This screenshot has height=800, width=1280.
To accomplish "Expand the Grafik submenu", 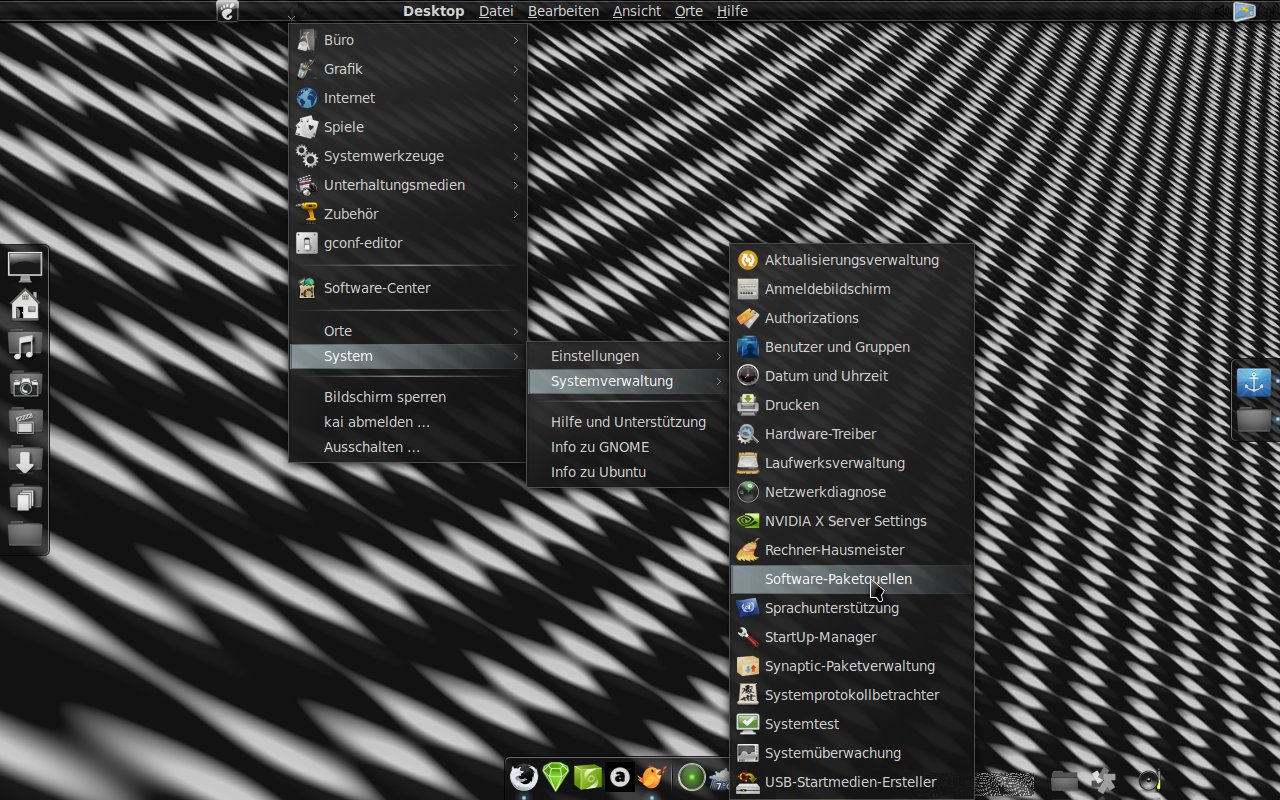I will click(x=408, y=69).
